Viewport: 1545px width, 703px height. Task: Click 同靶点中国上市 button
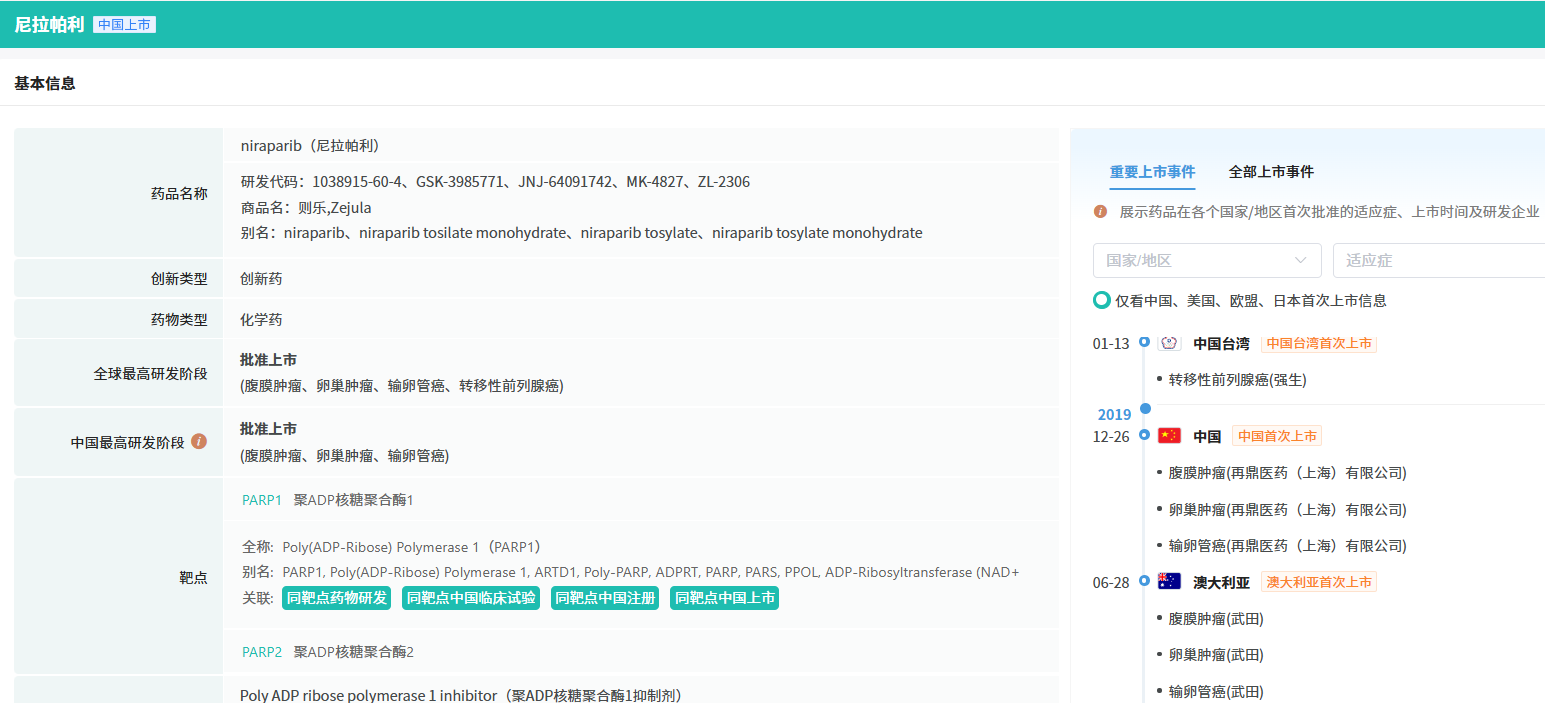724,598
